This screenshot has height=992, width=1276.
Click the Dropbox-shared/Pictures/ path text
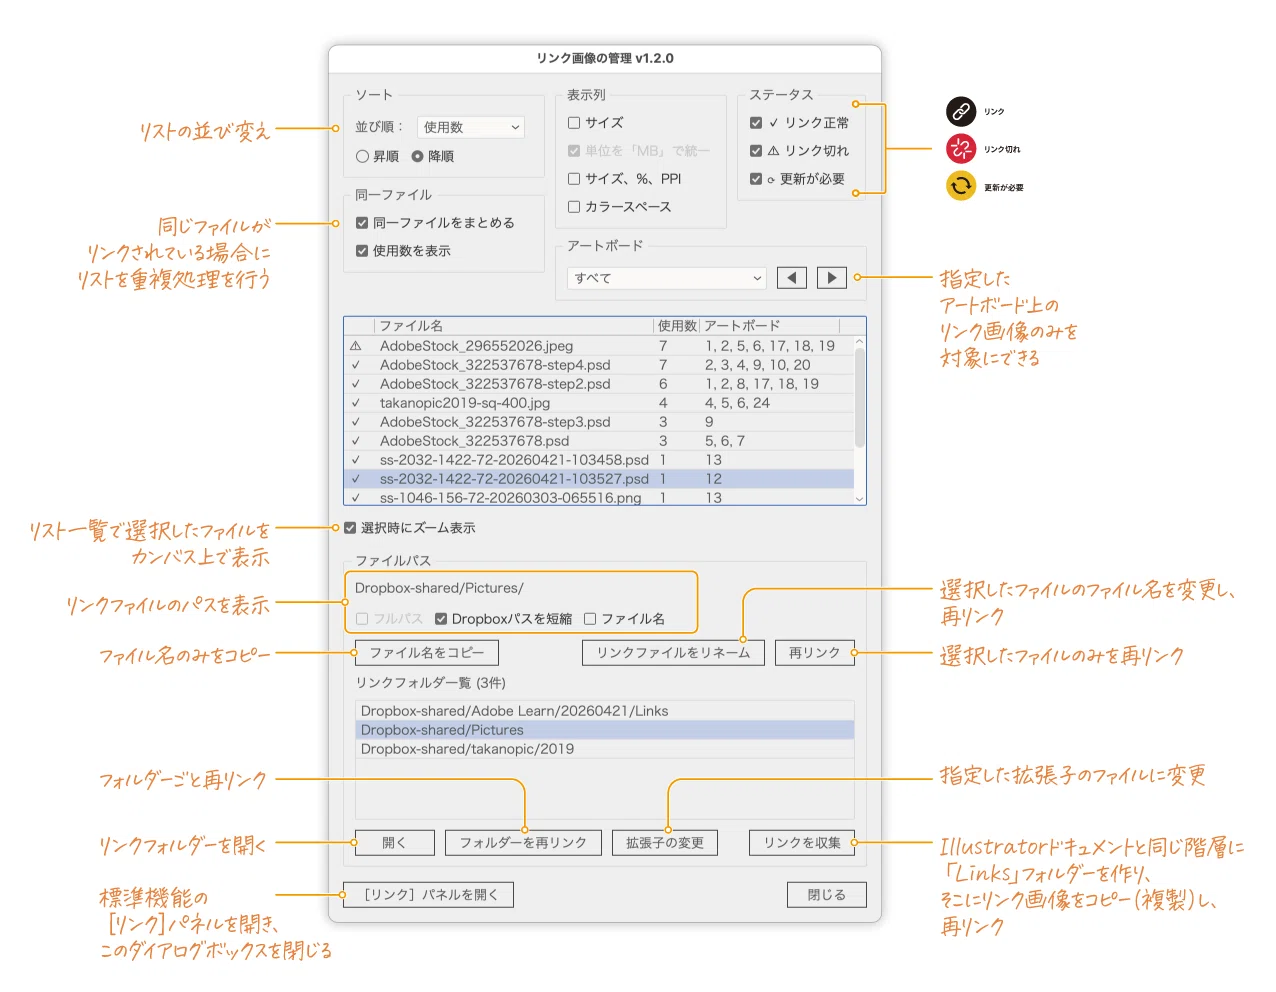point(439,588)
